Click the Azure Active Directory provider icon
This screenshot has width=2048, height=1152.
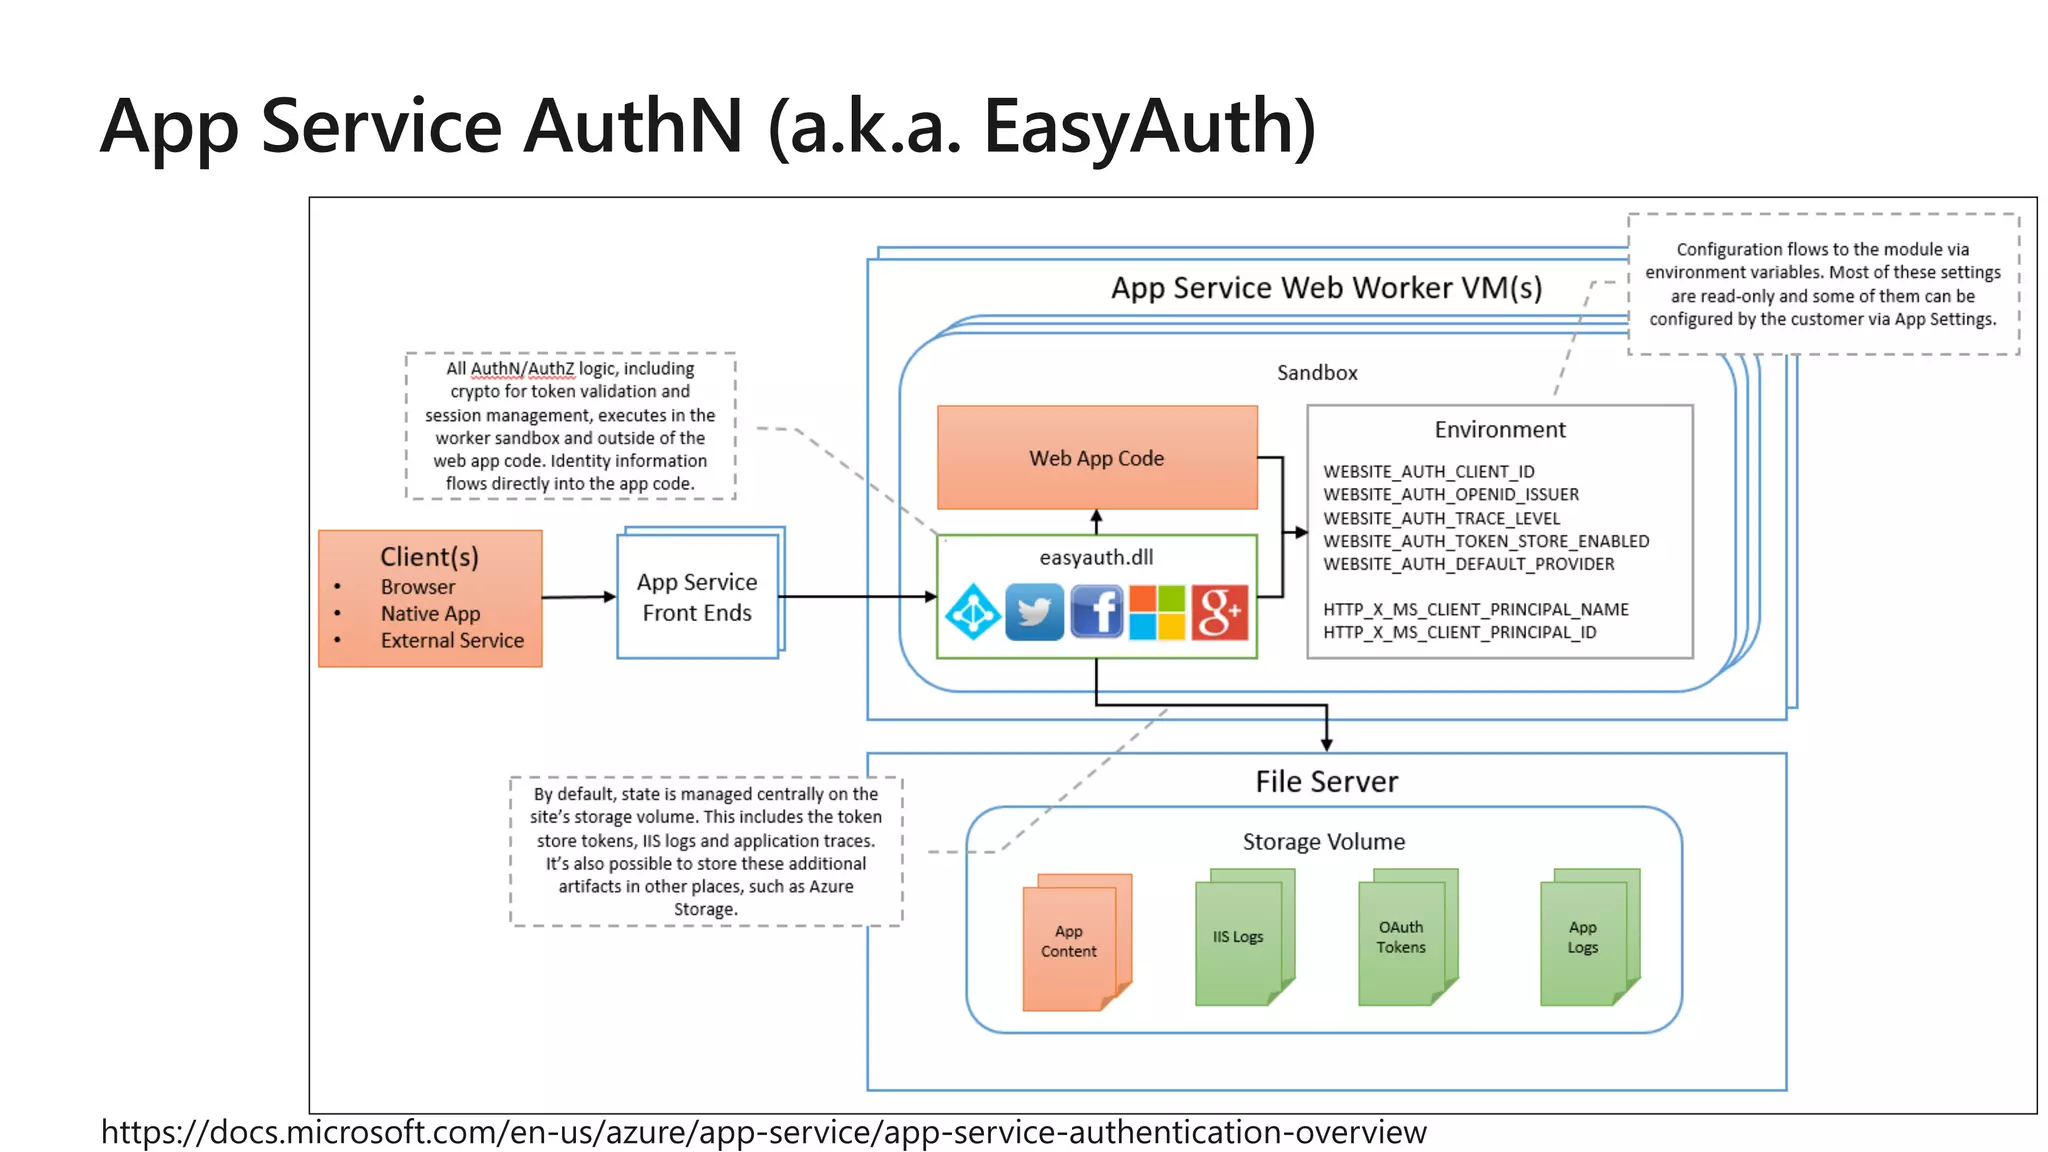coord(973,612)
